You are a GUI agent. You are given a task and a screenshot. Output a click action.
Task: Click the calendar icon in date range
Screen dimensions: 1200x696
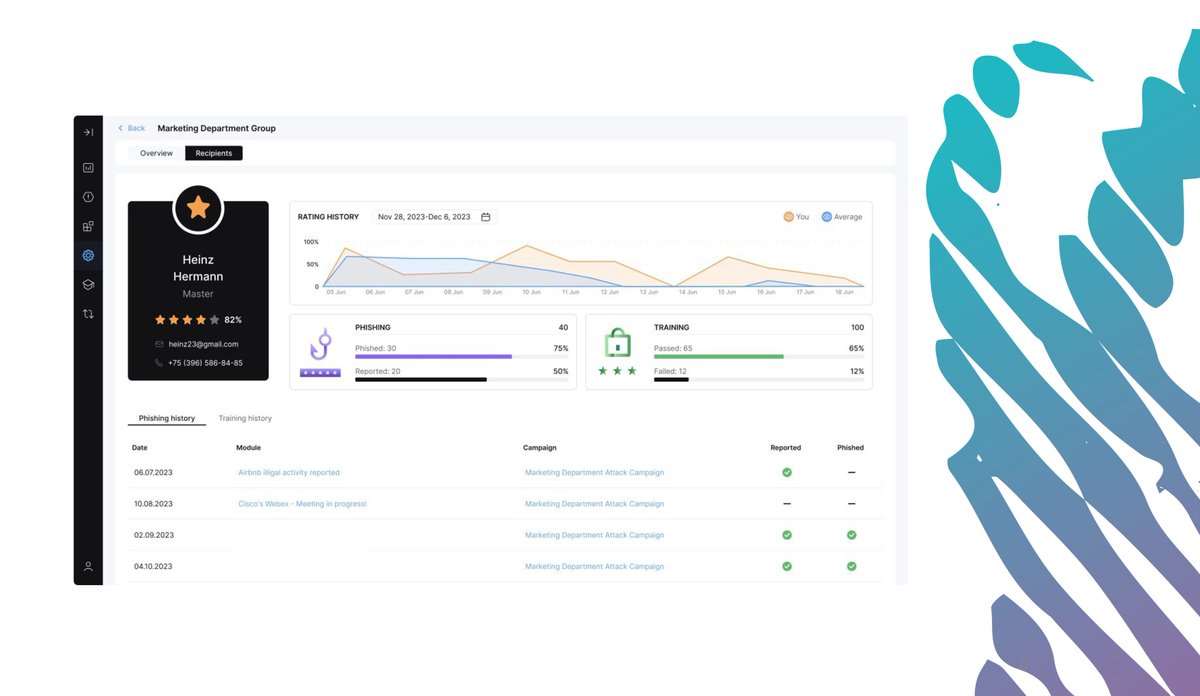485,217
